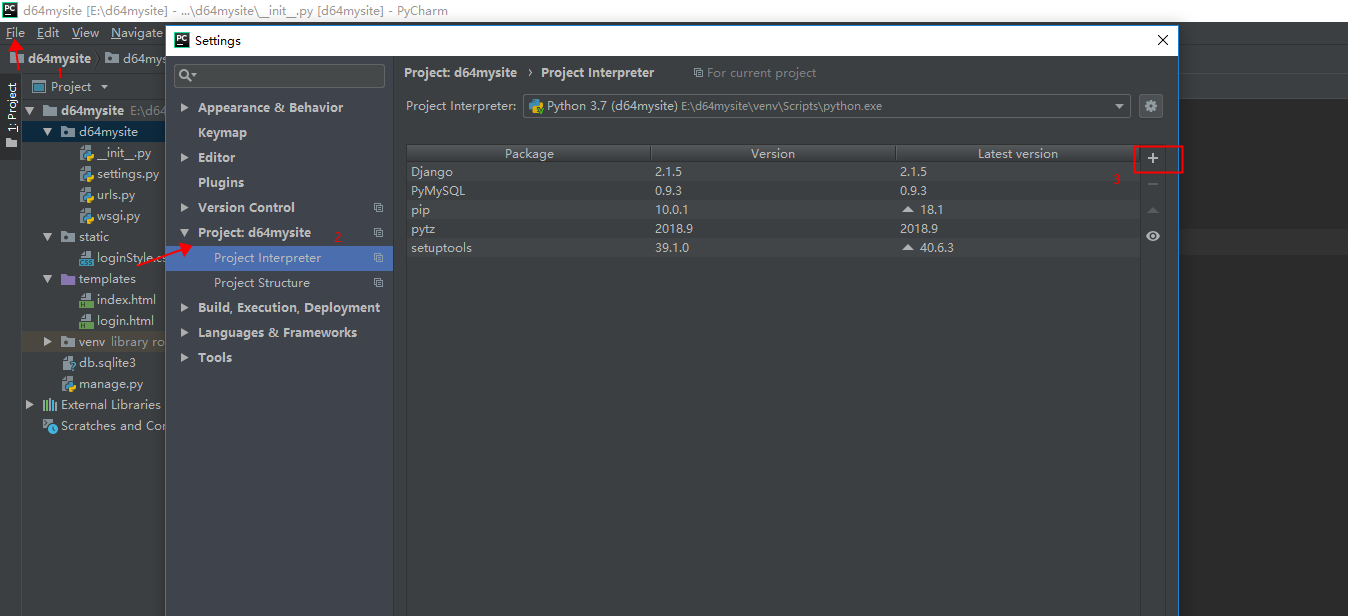Click the Package column header
The width and height of the screenshot is (1348, 616).
(529, 153)
